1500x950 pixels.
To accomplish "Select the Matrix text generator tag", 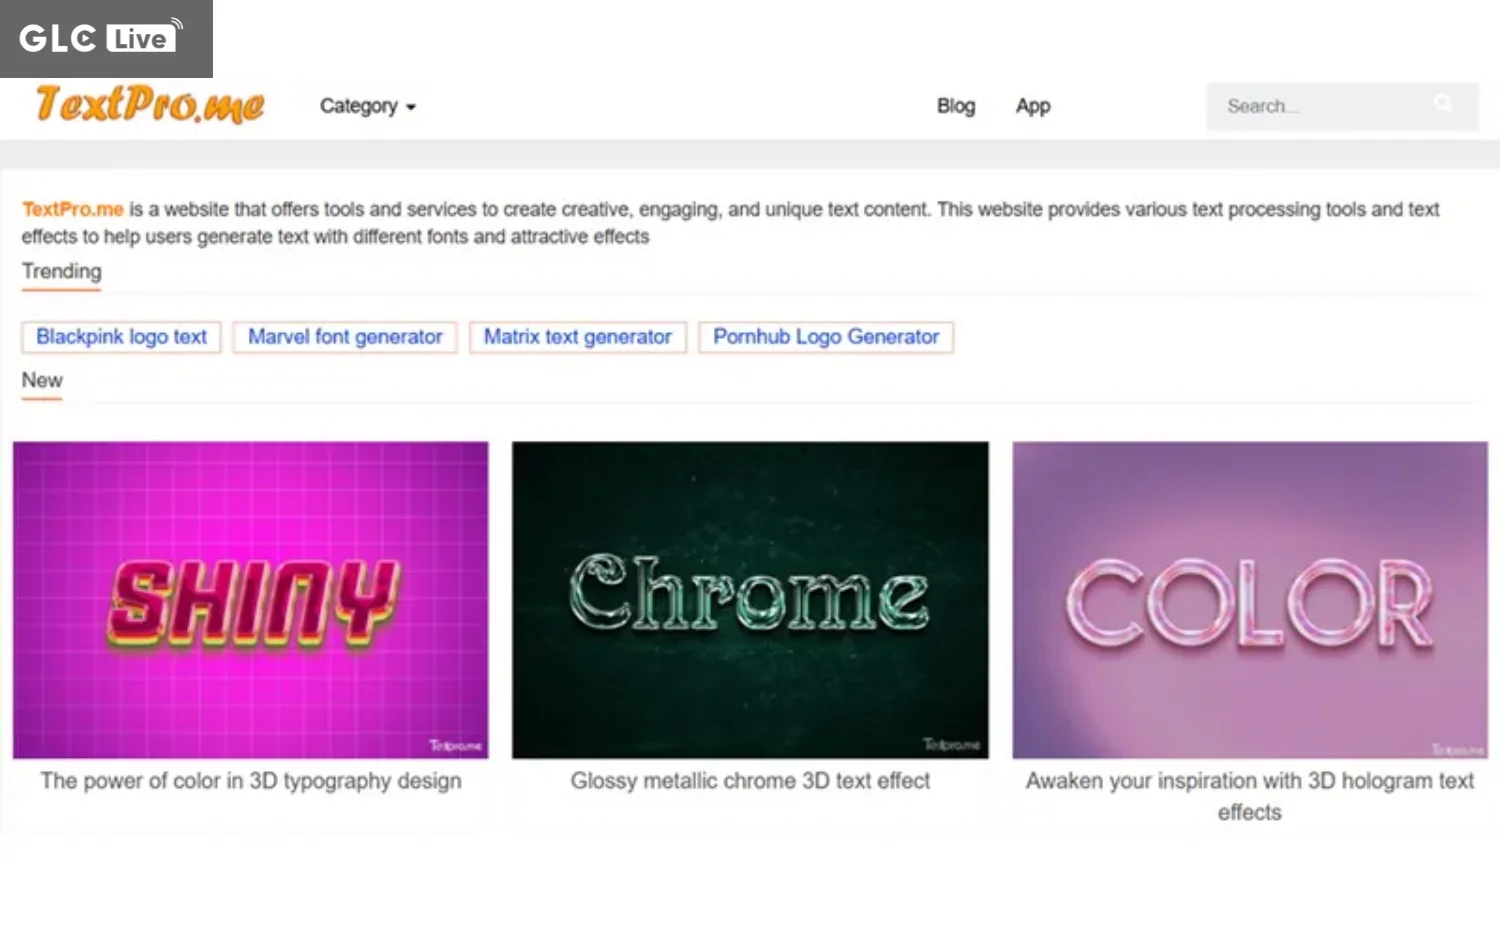I will [578, 337].
